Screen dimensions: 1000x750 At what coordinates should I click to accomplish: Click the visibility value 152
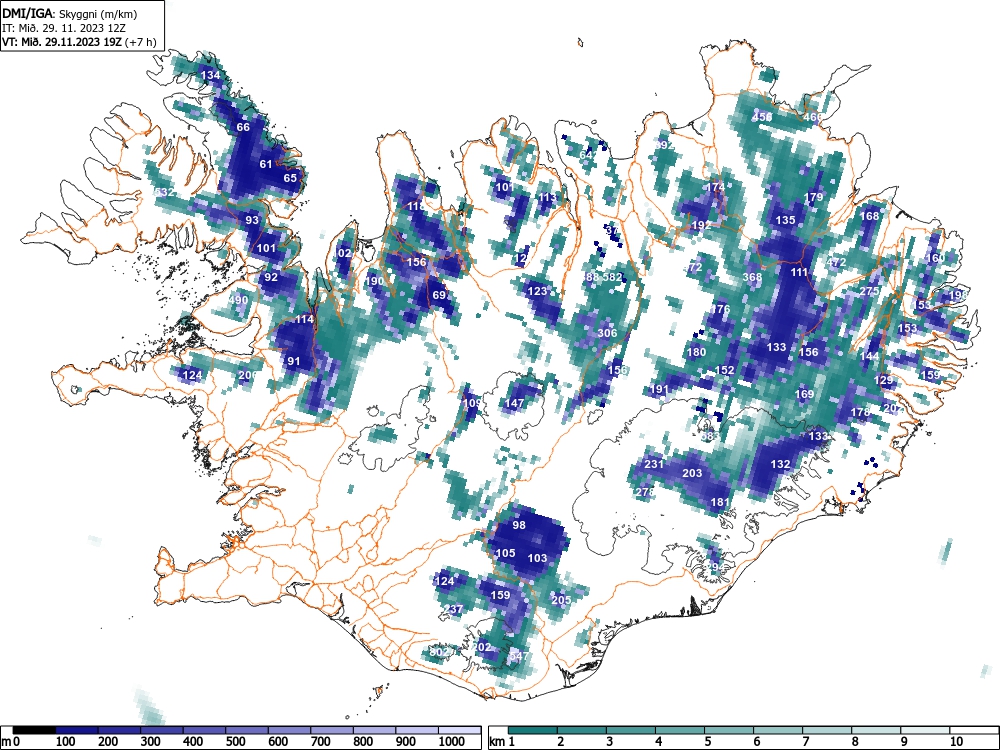(x=724, y=371)
